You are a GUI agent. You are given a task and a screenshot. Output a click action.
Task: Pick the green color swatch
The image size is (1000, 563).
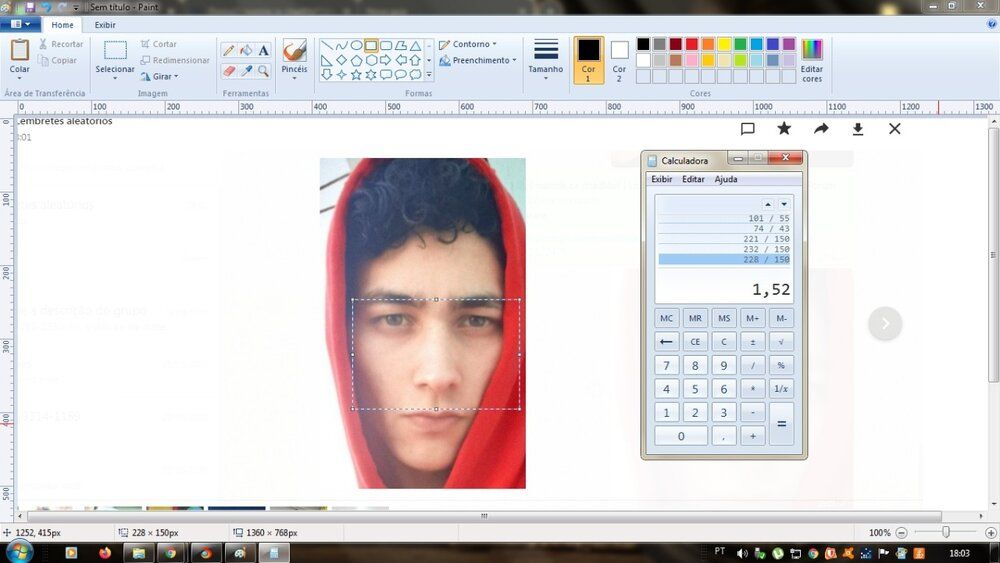(x=740, y=44)
